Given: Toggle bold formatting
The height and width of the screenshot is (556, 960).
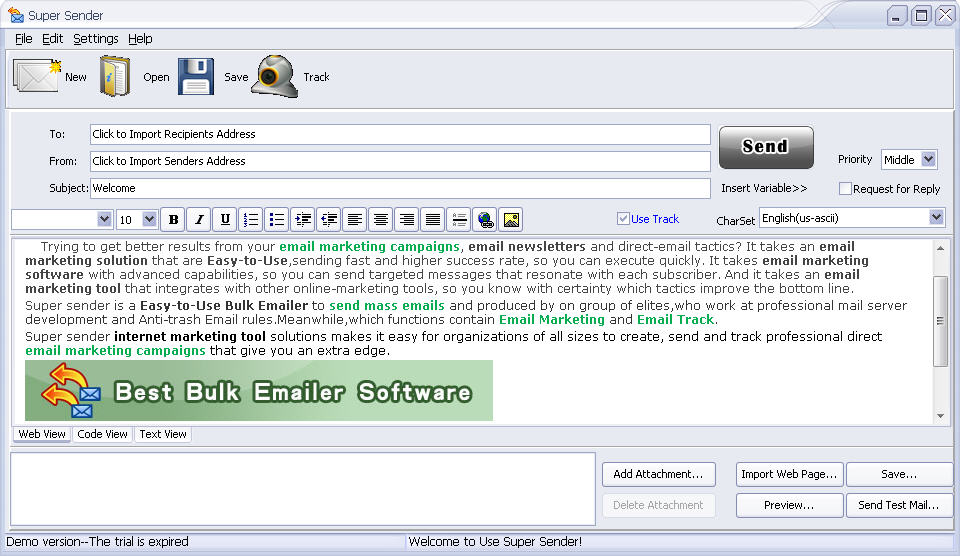Looking at the screenshot, I should click(x=173, y=219).
